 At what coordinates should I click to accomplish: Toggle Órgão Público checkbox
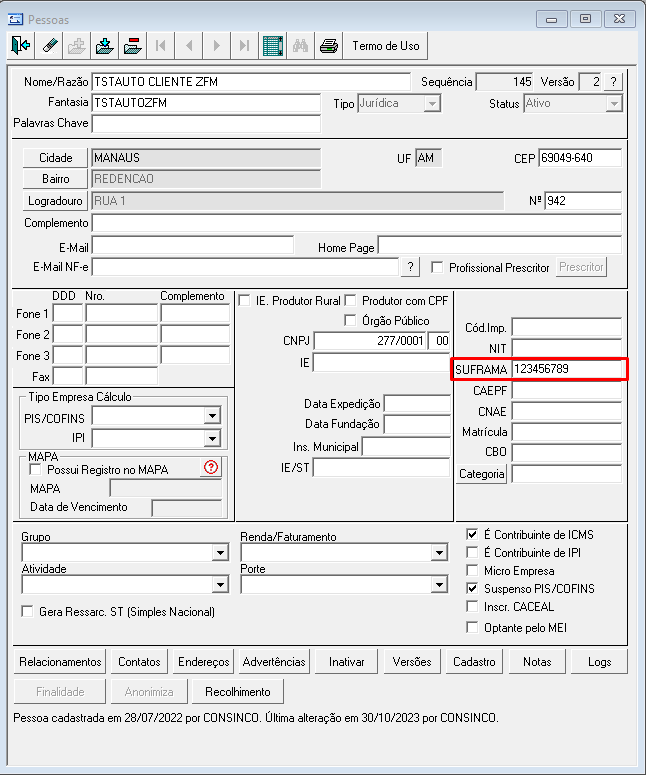click(x=350, y=321)
